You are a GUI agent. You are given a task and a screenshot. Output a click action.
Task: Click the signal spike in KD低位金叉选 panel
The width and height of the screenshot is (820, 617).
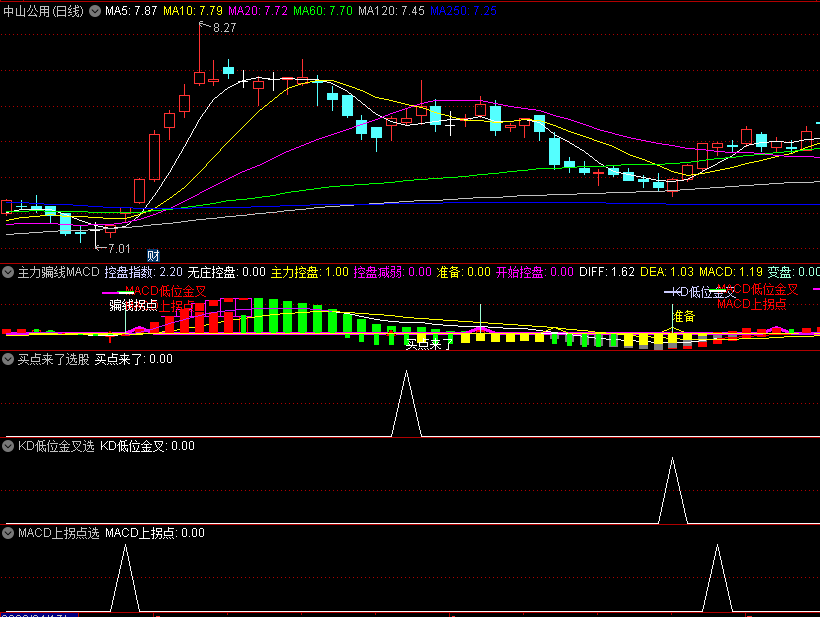[x=673, y=490]
